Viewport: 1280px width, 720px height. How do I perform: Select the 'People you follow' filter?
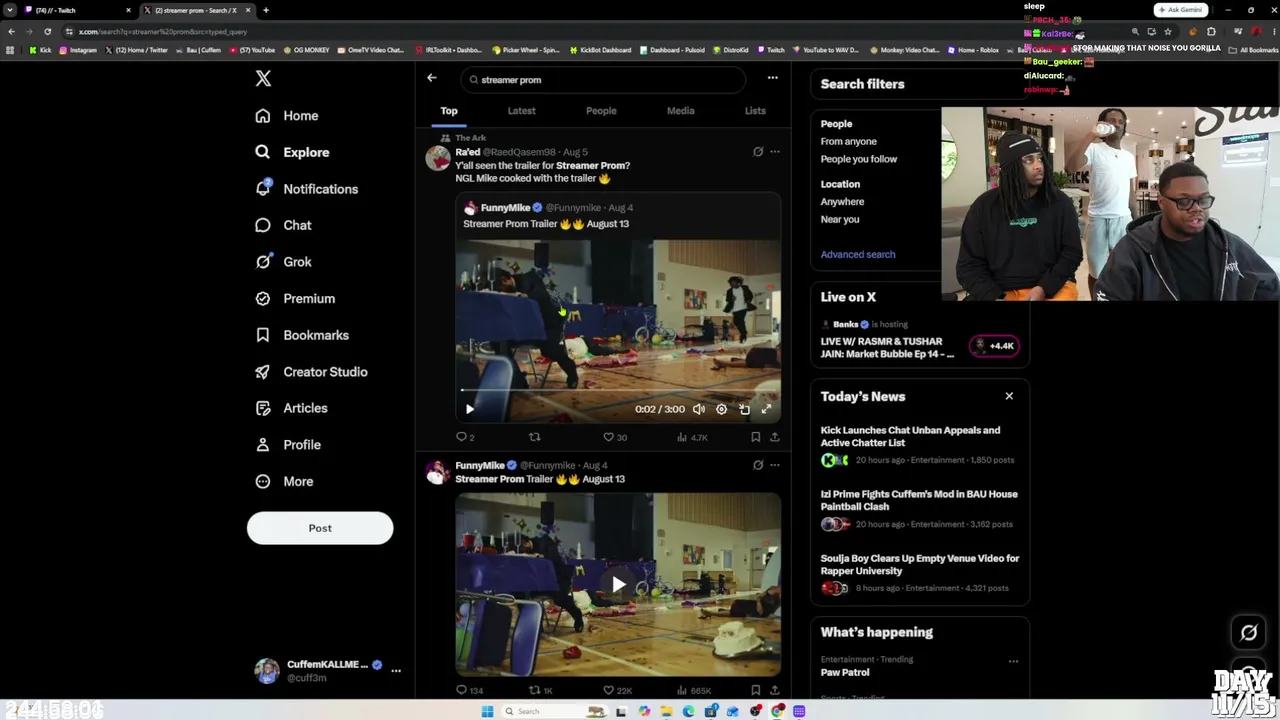(x=859, y=159)
